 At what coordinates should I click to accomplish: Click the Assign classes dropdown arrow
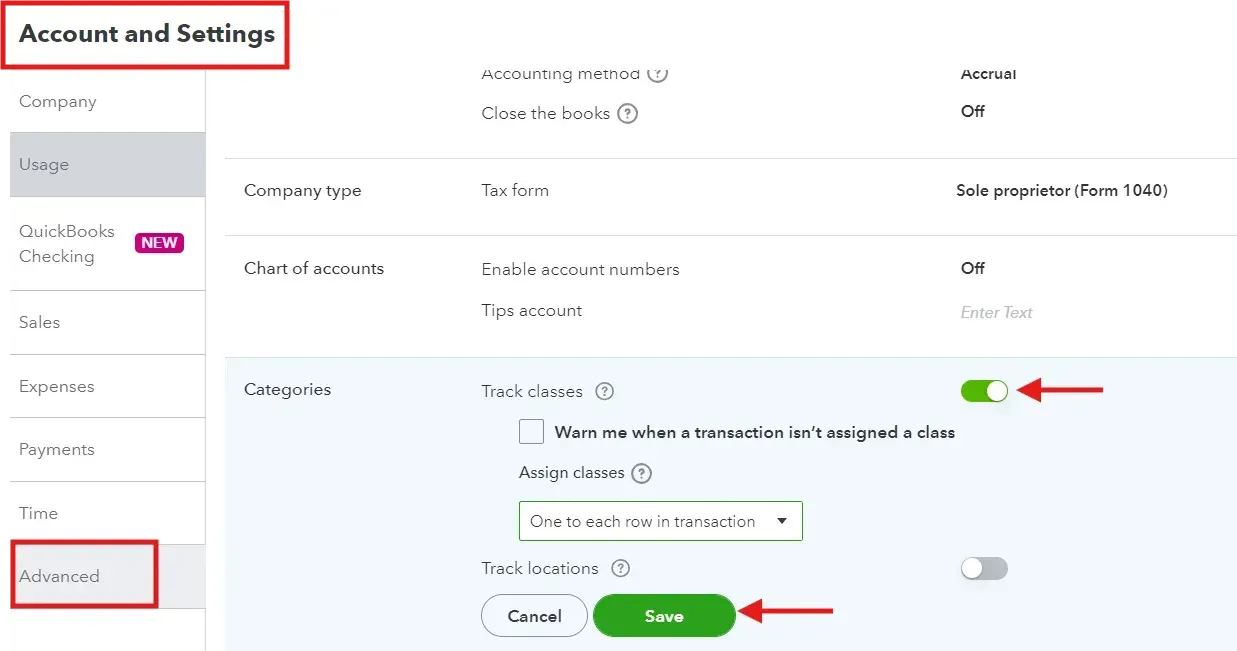(782, 521)
